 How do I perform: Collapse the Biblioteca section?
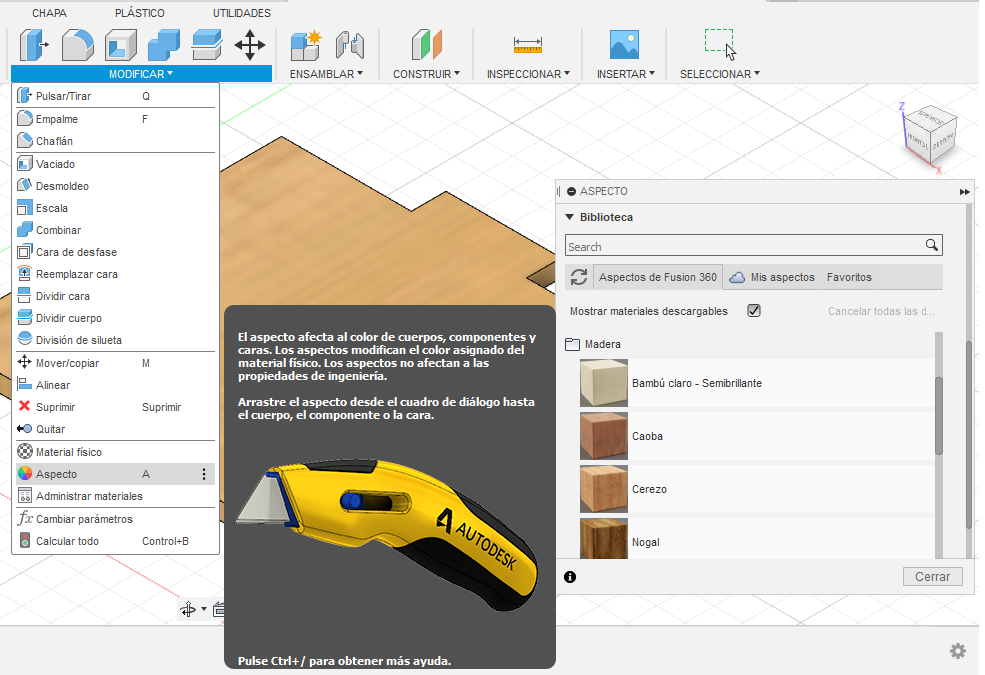[x=570, y=217]
